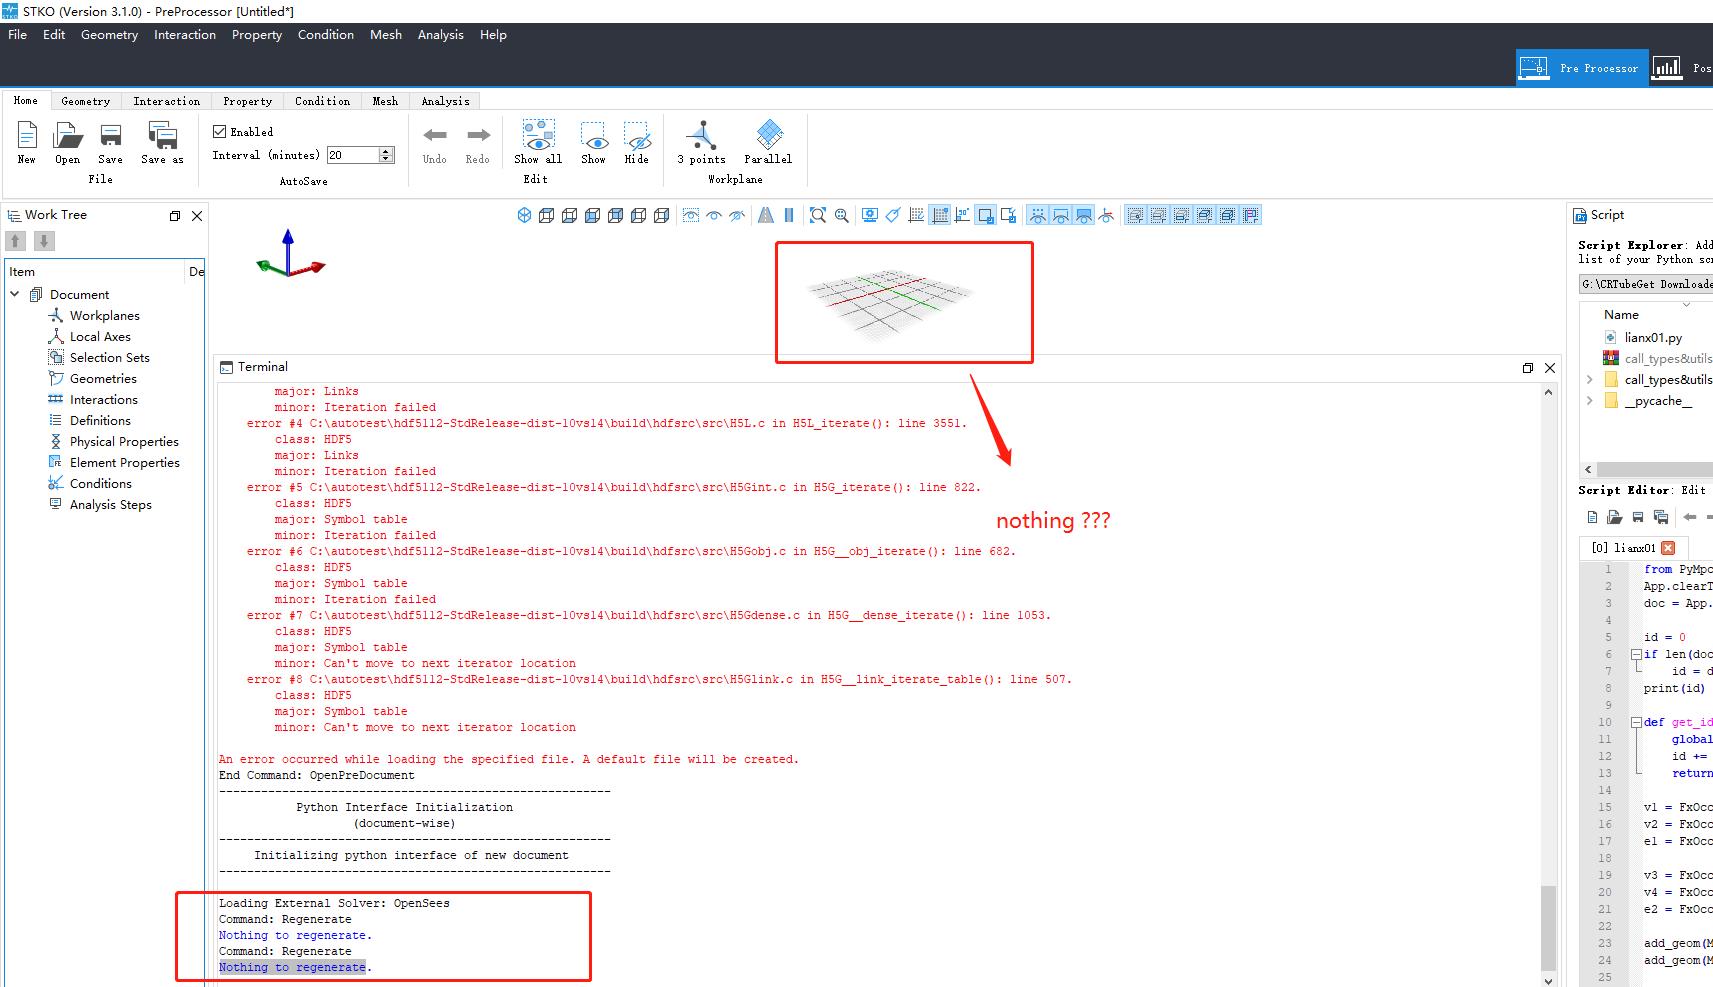Open the Interaction menu
The image size is (1713, 987).
[x=185, y=34]
